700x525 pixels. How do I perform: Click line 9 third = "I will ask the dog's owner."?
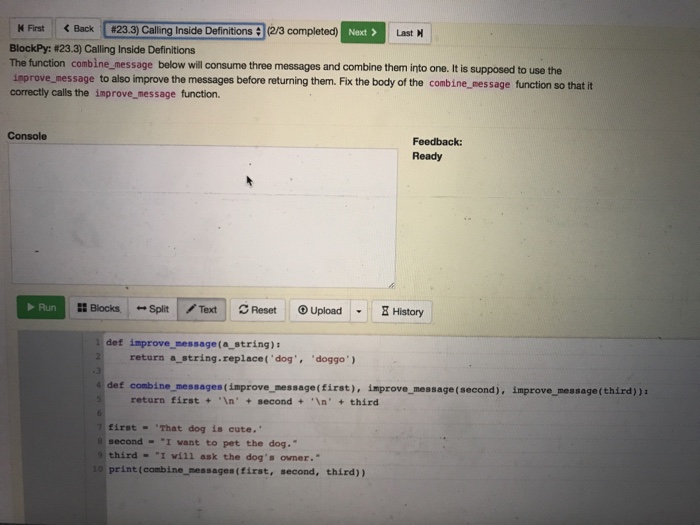point(214,456)
